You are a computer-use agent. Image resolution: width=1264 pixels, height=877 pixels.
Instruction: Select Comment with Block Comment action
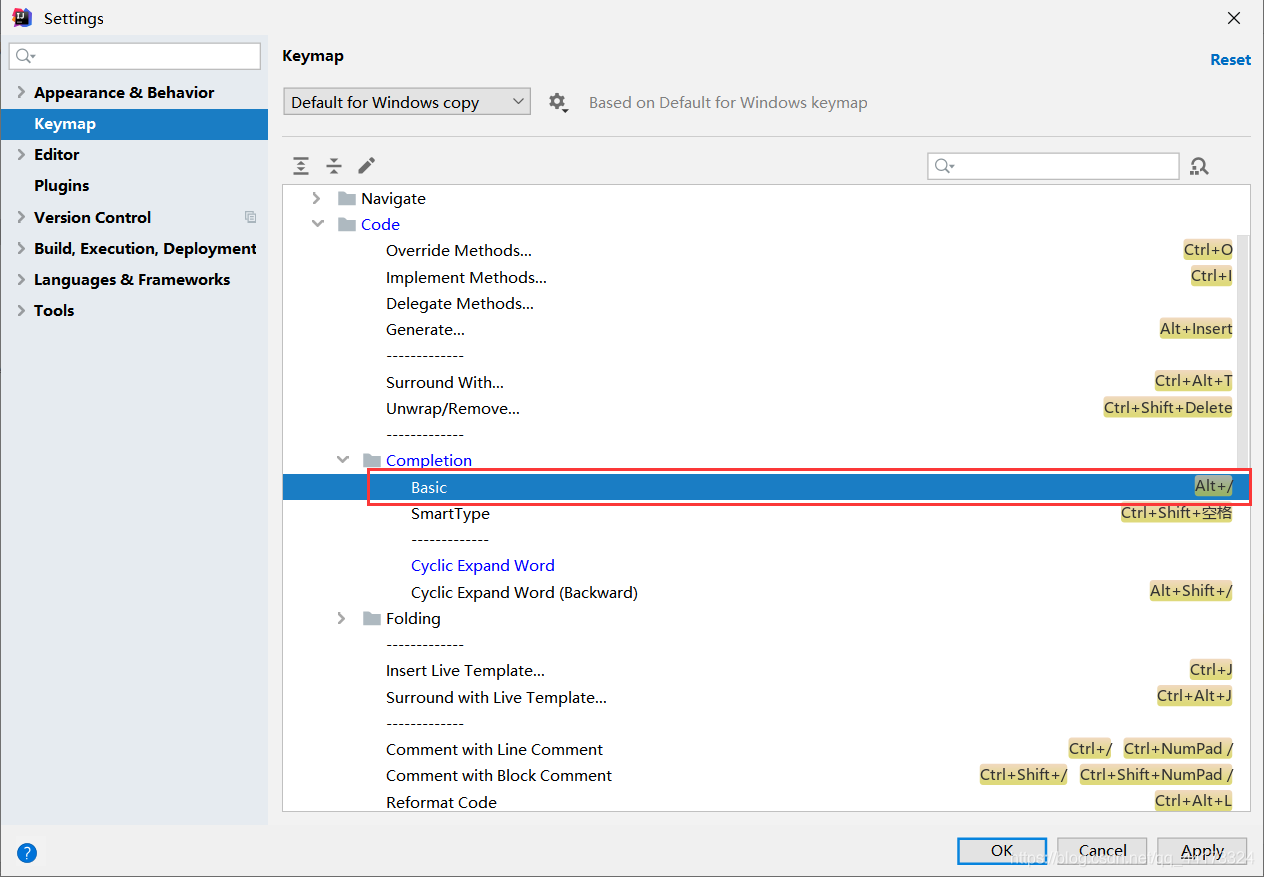[x=499, y=775]
